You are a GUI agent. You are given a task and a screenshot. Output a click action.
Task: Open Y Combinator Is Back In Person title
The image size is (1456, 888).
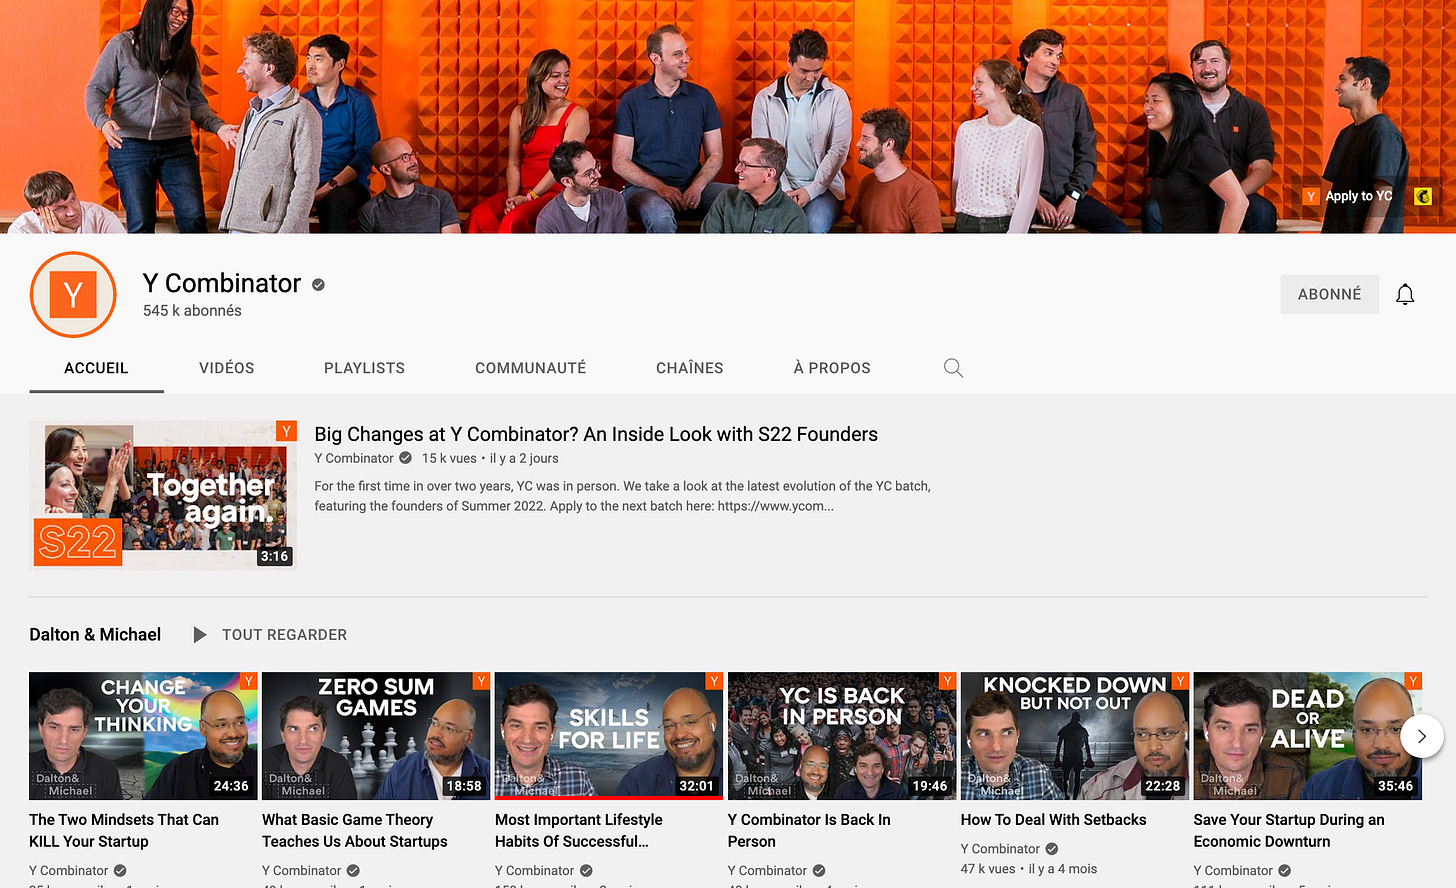(809, 831)
